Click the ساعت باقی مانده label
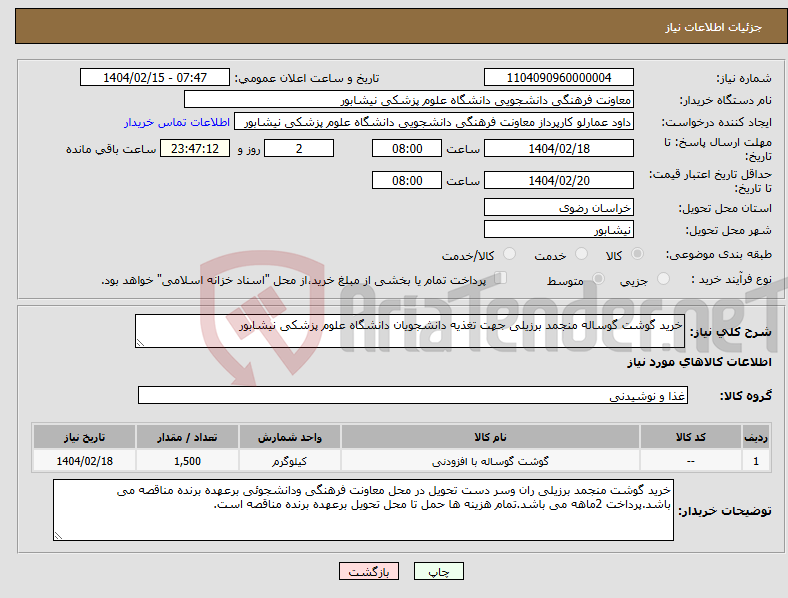Screen dimensions: 788x598 [x=111, y=149]
